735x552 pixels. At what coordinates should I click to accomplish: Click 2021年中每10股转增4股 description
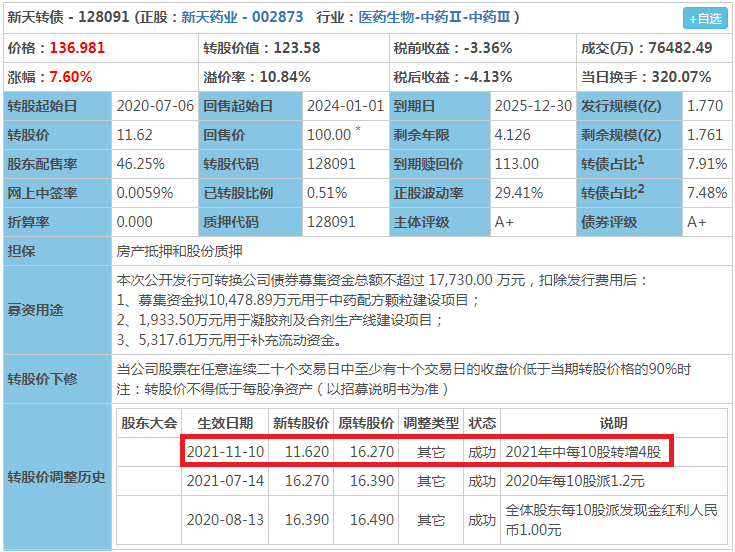tap(583, 452)
